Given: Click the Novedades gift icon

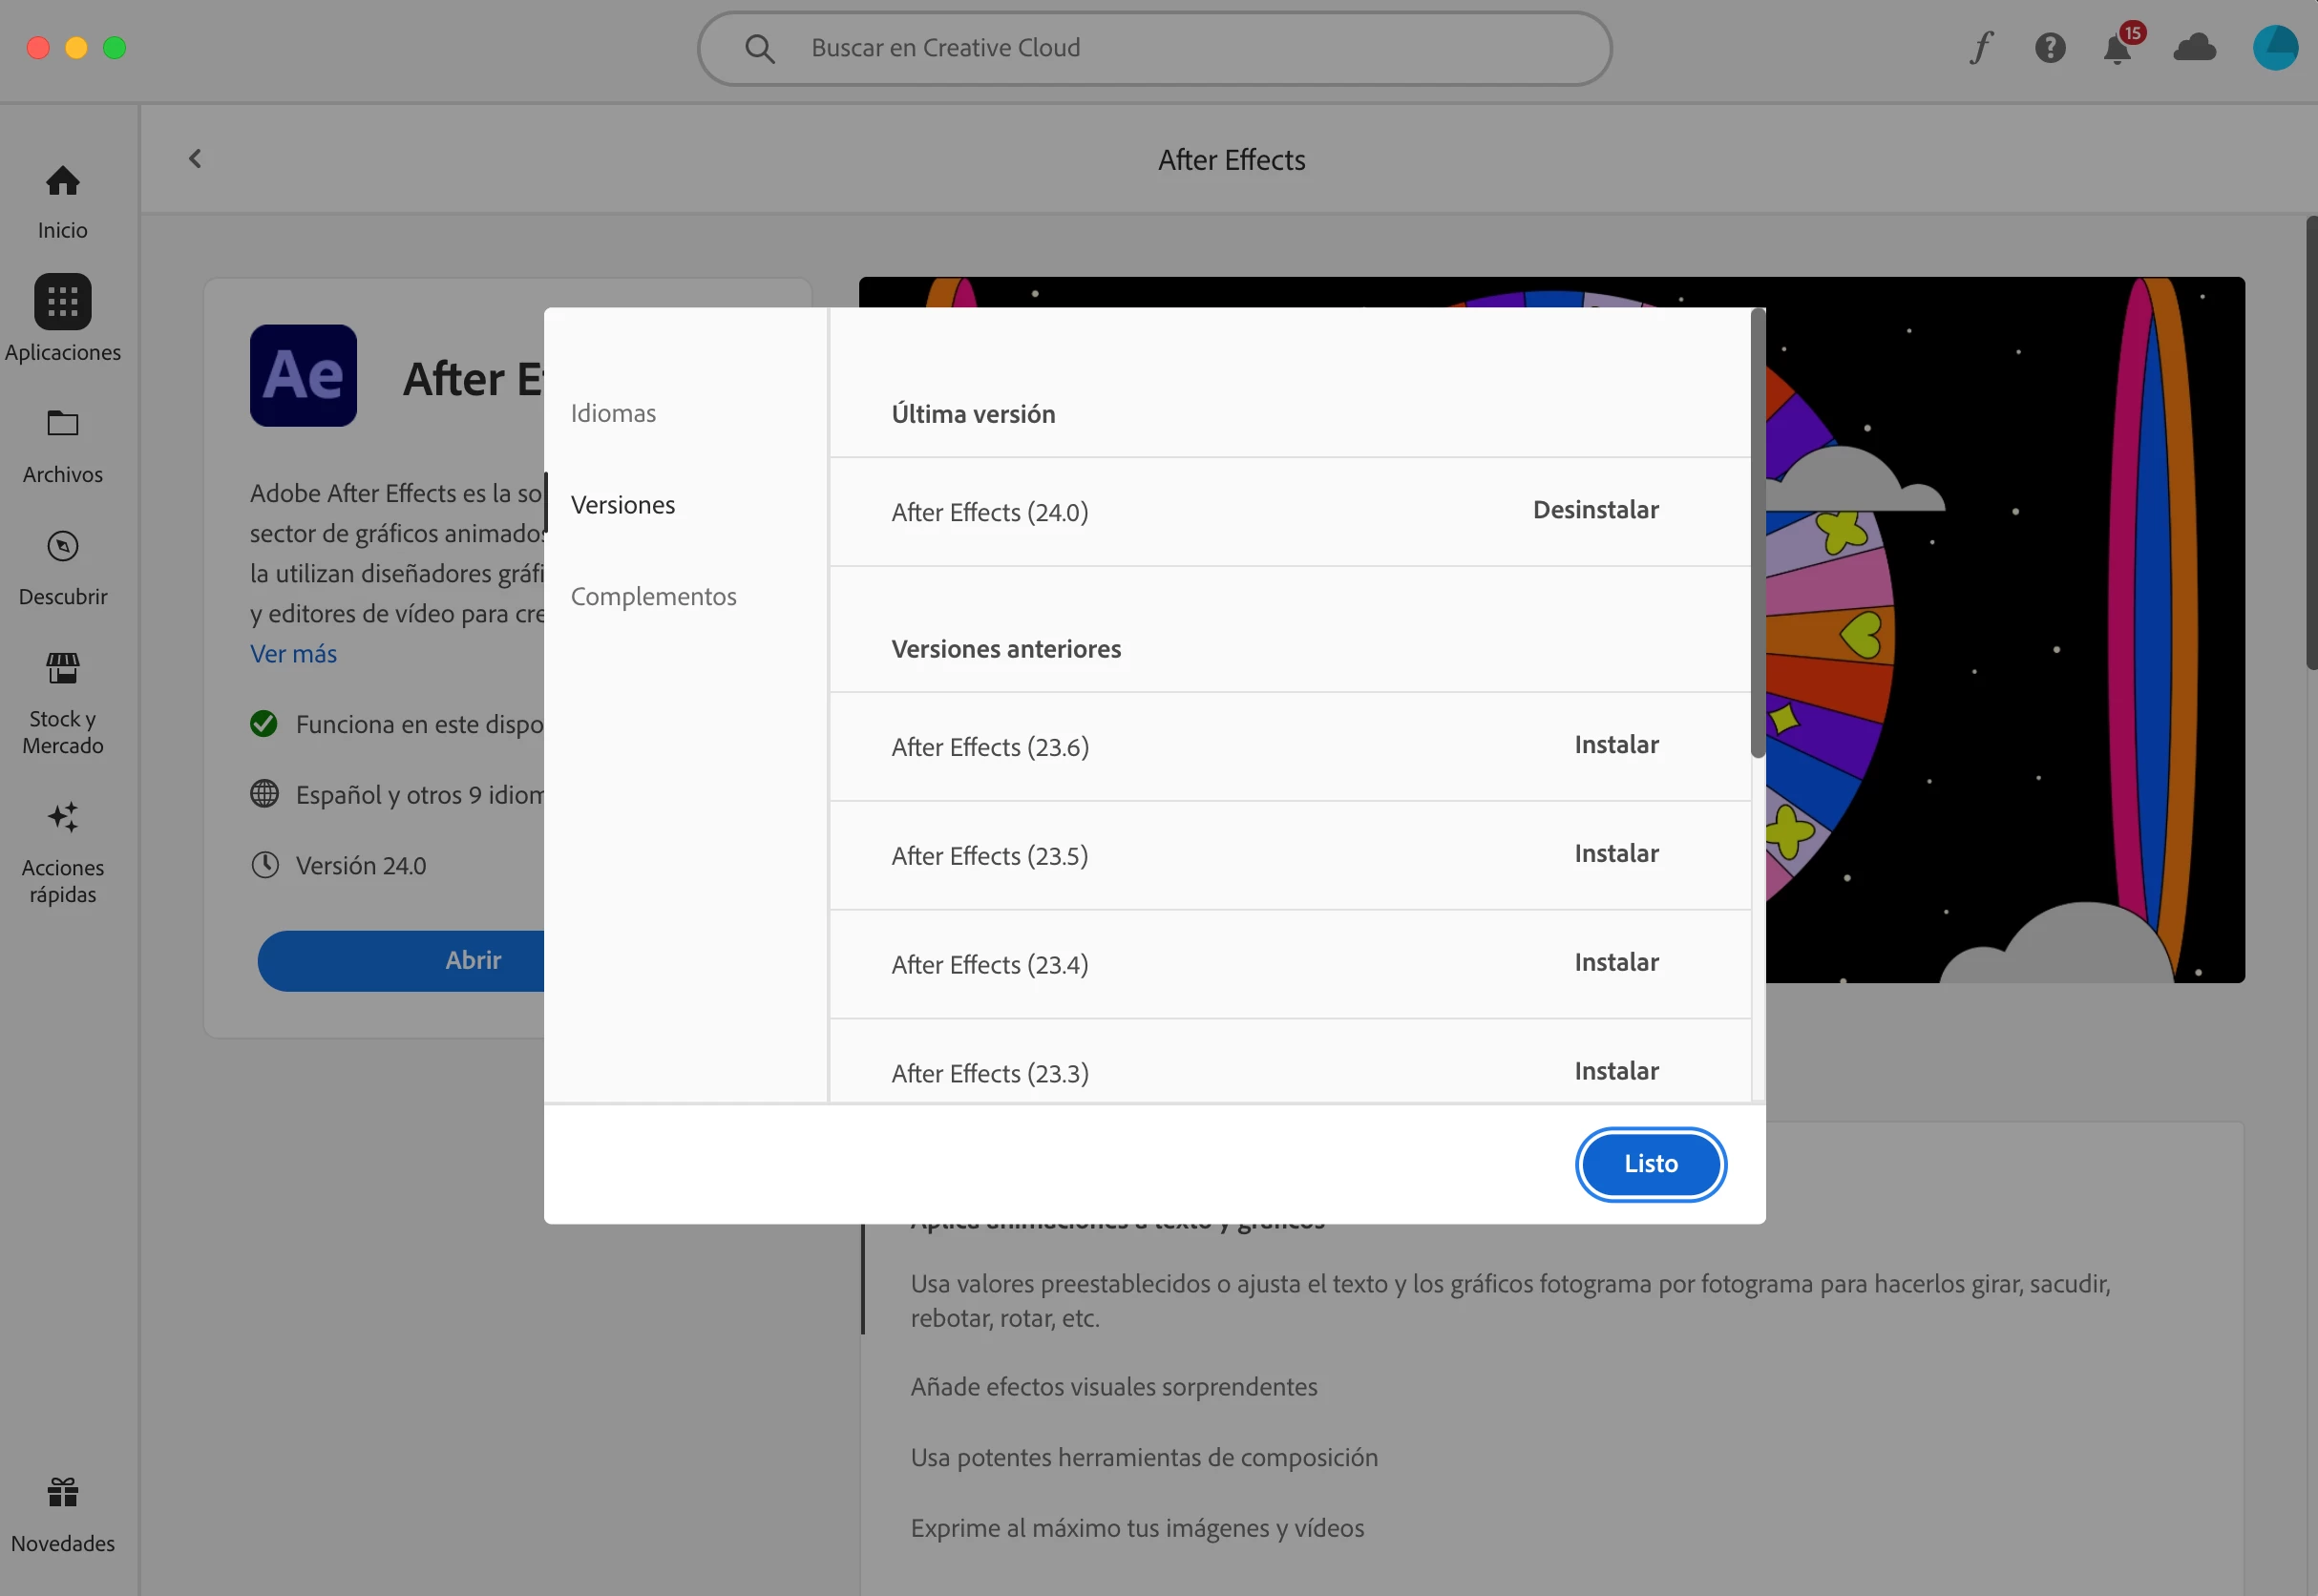Looking at the screenshot, I should click(x=62, y=1492).
